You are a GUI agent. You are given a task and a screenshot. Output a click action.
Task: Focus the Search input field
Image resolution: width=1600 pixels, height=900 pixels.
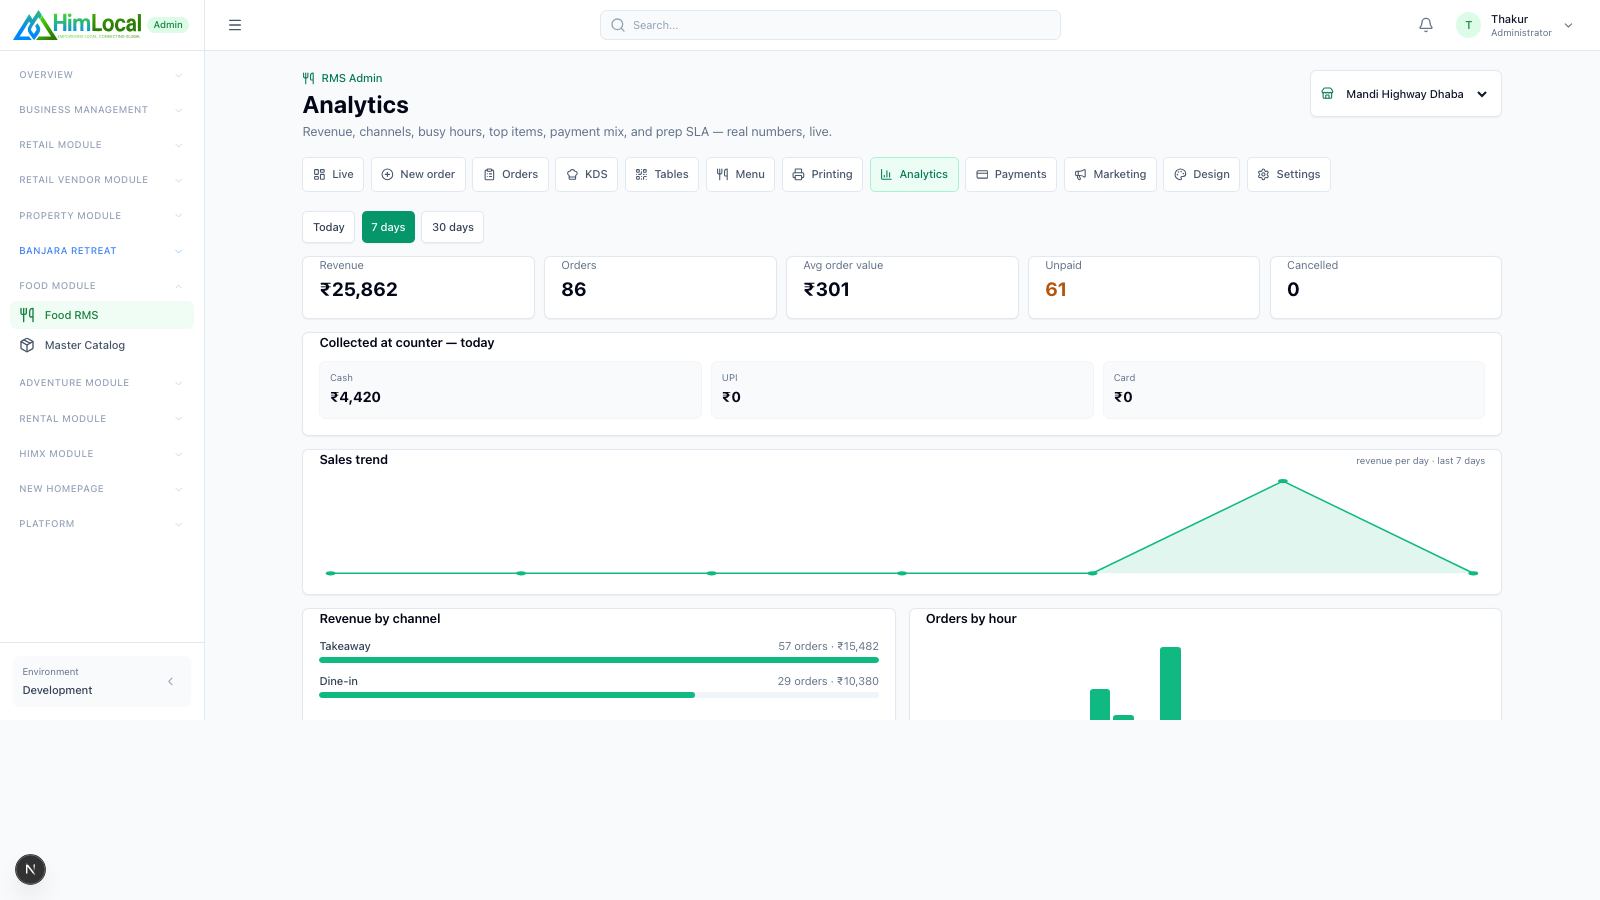point(830,25)
